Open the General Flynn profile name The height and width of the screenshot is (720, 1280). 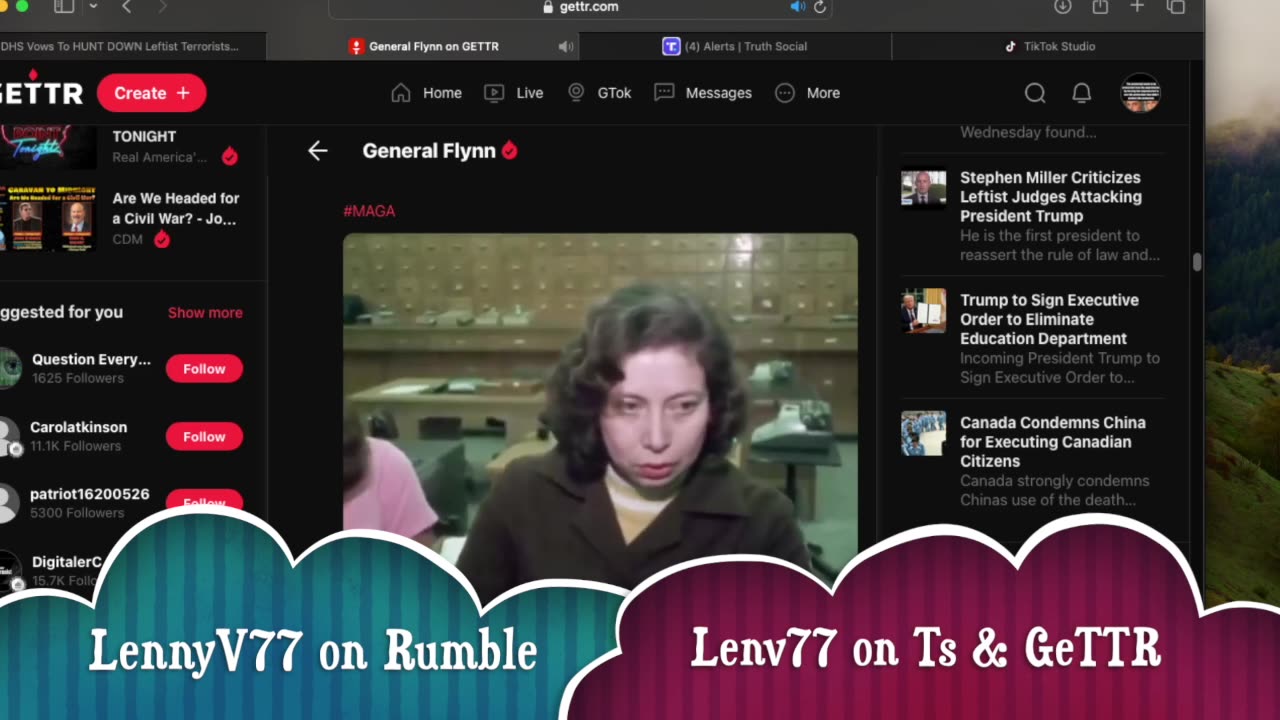click(x=429, y=151)
